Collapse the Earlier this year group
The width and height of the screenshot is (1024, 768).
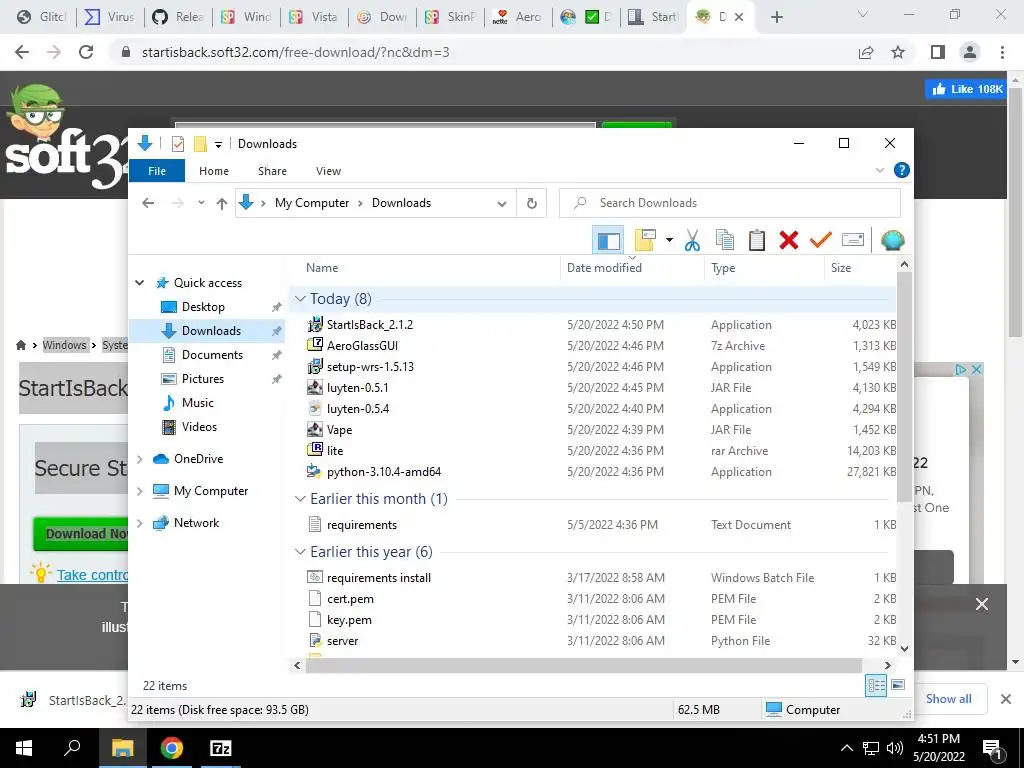point(300,552)
